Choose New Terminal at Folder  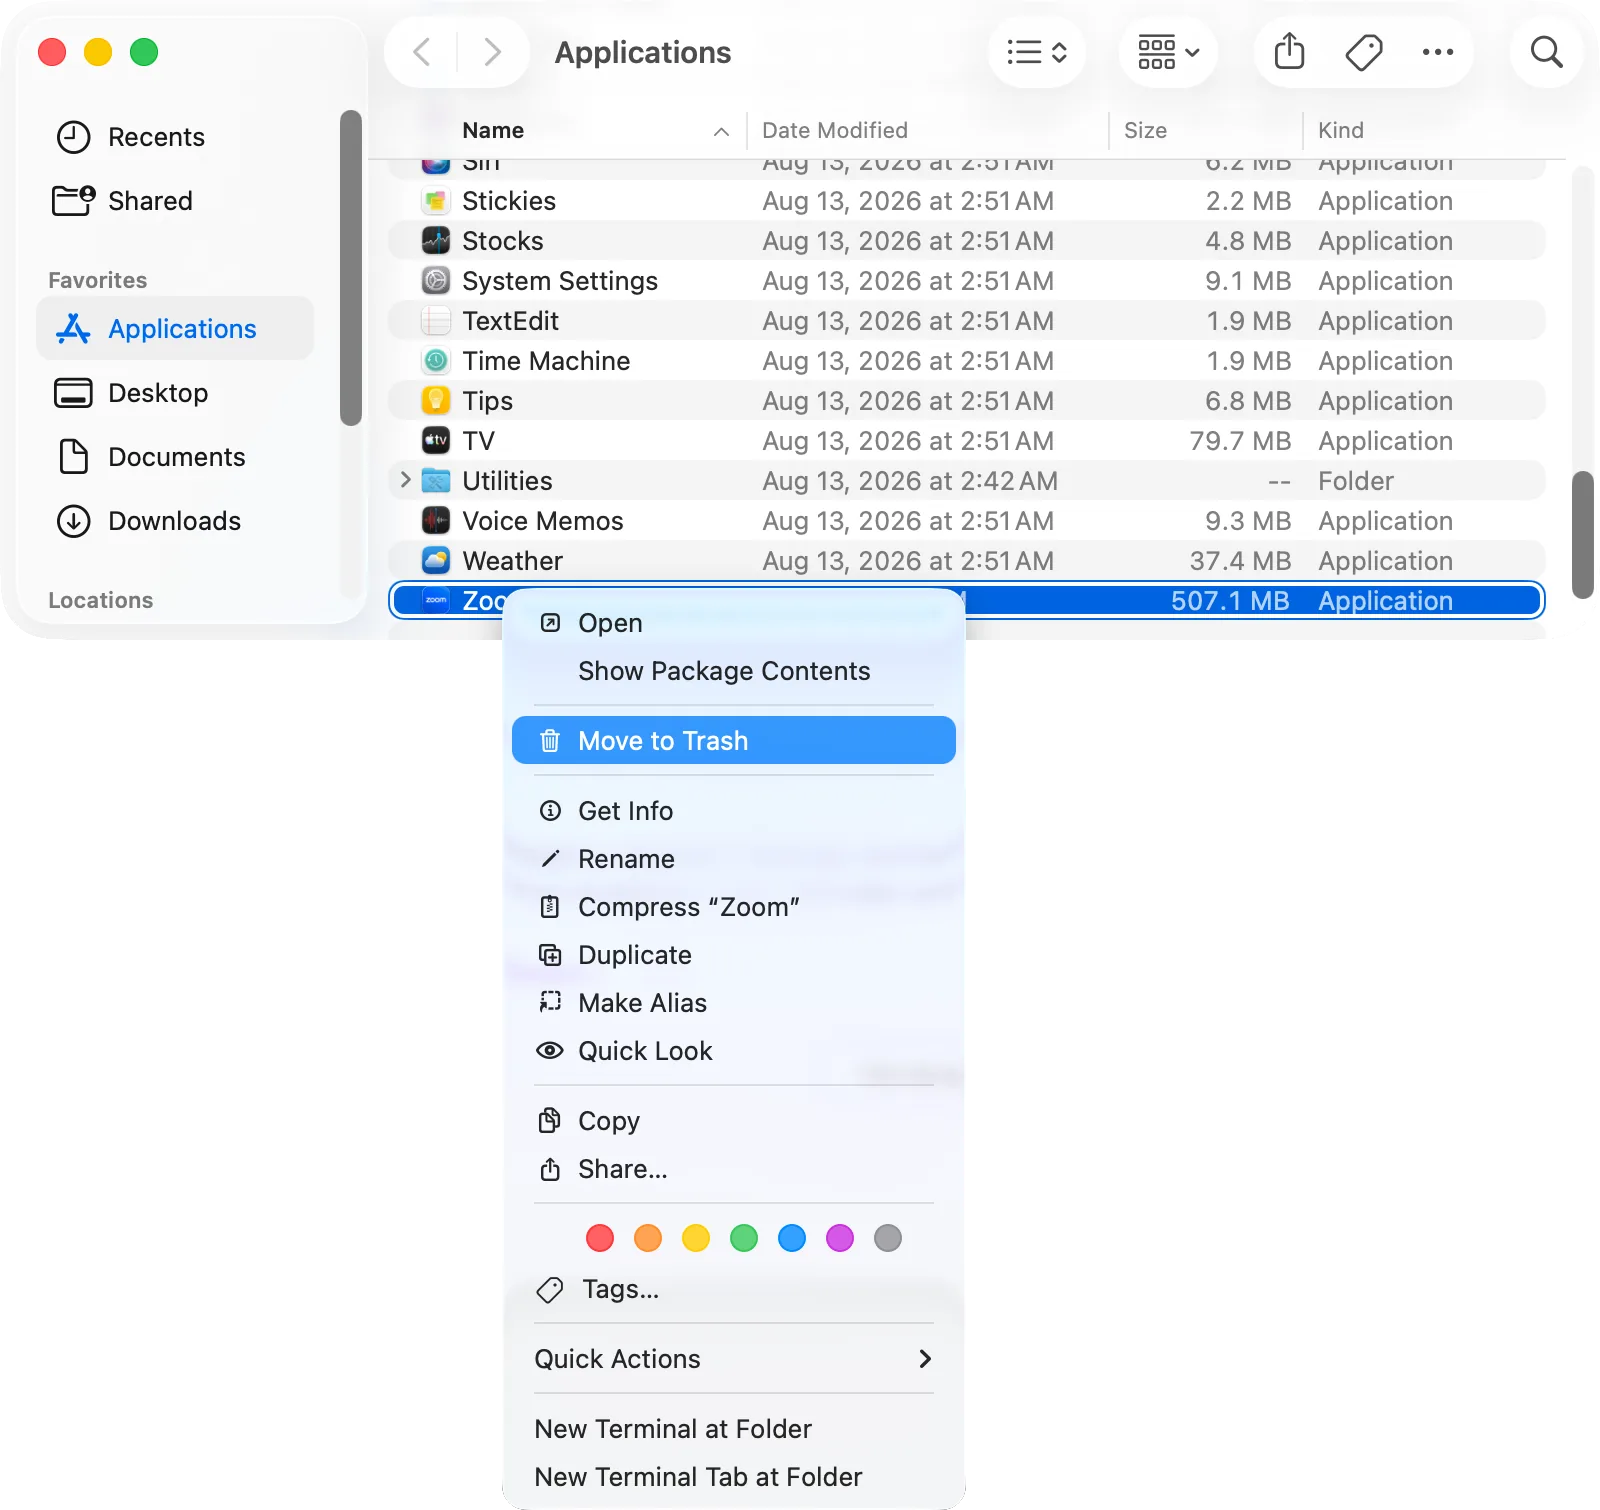tap(734, 1429)
